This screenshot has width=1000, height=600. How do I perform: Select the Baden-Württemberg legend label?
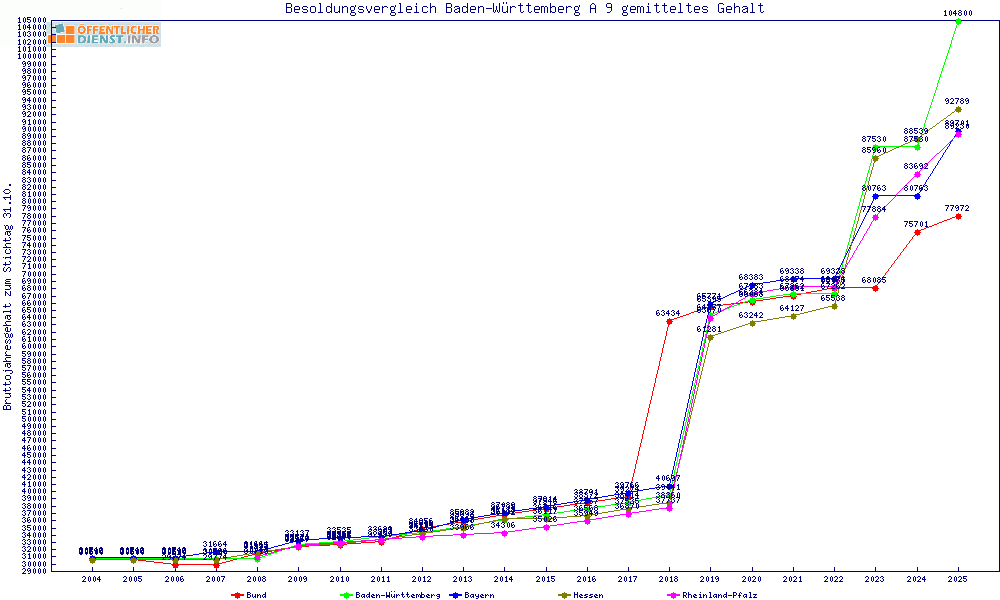click(x=398, y=595)
